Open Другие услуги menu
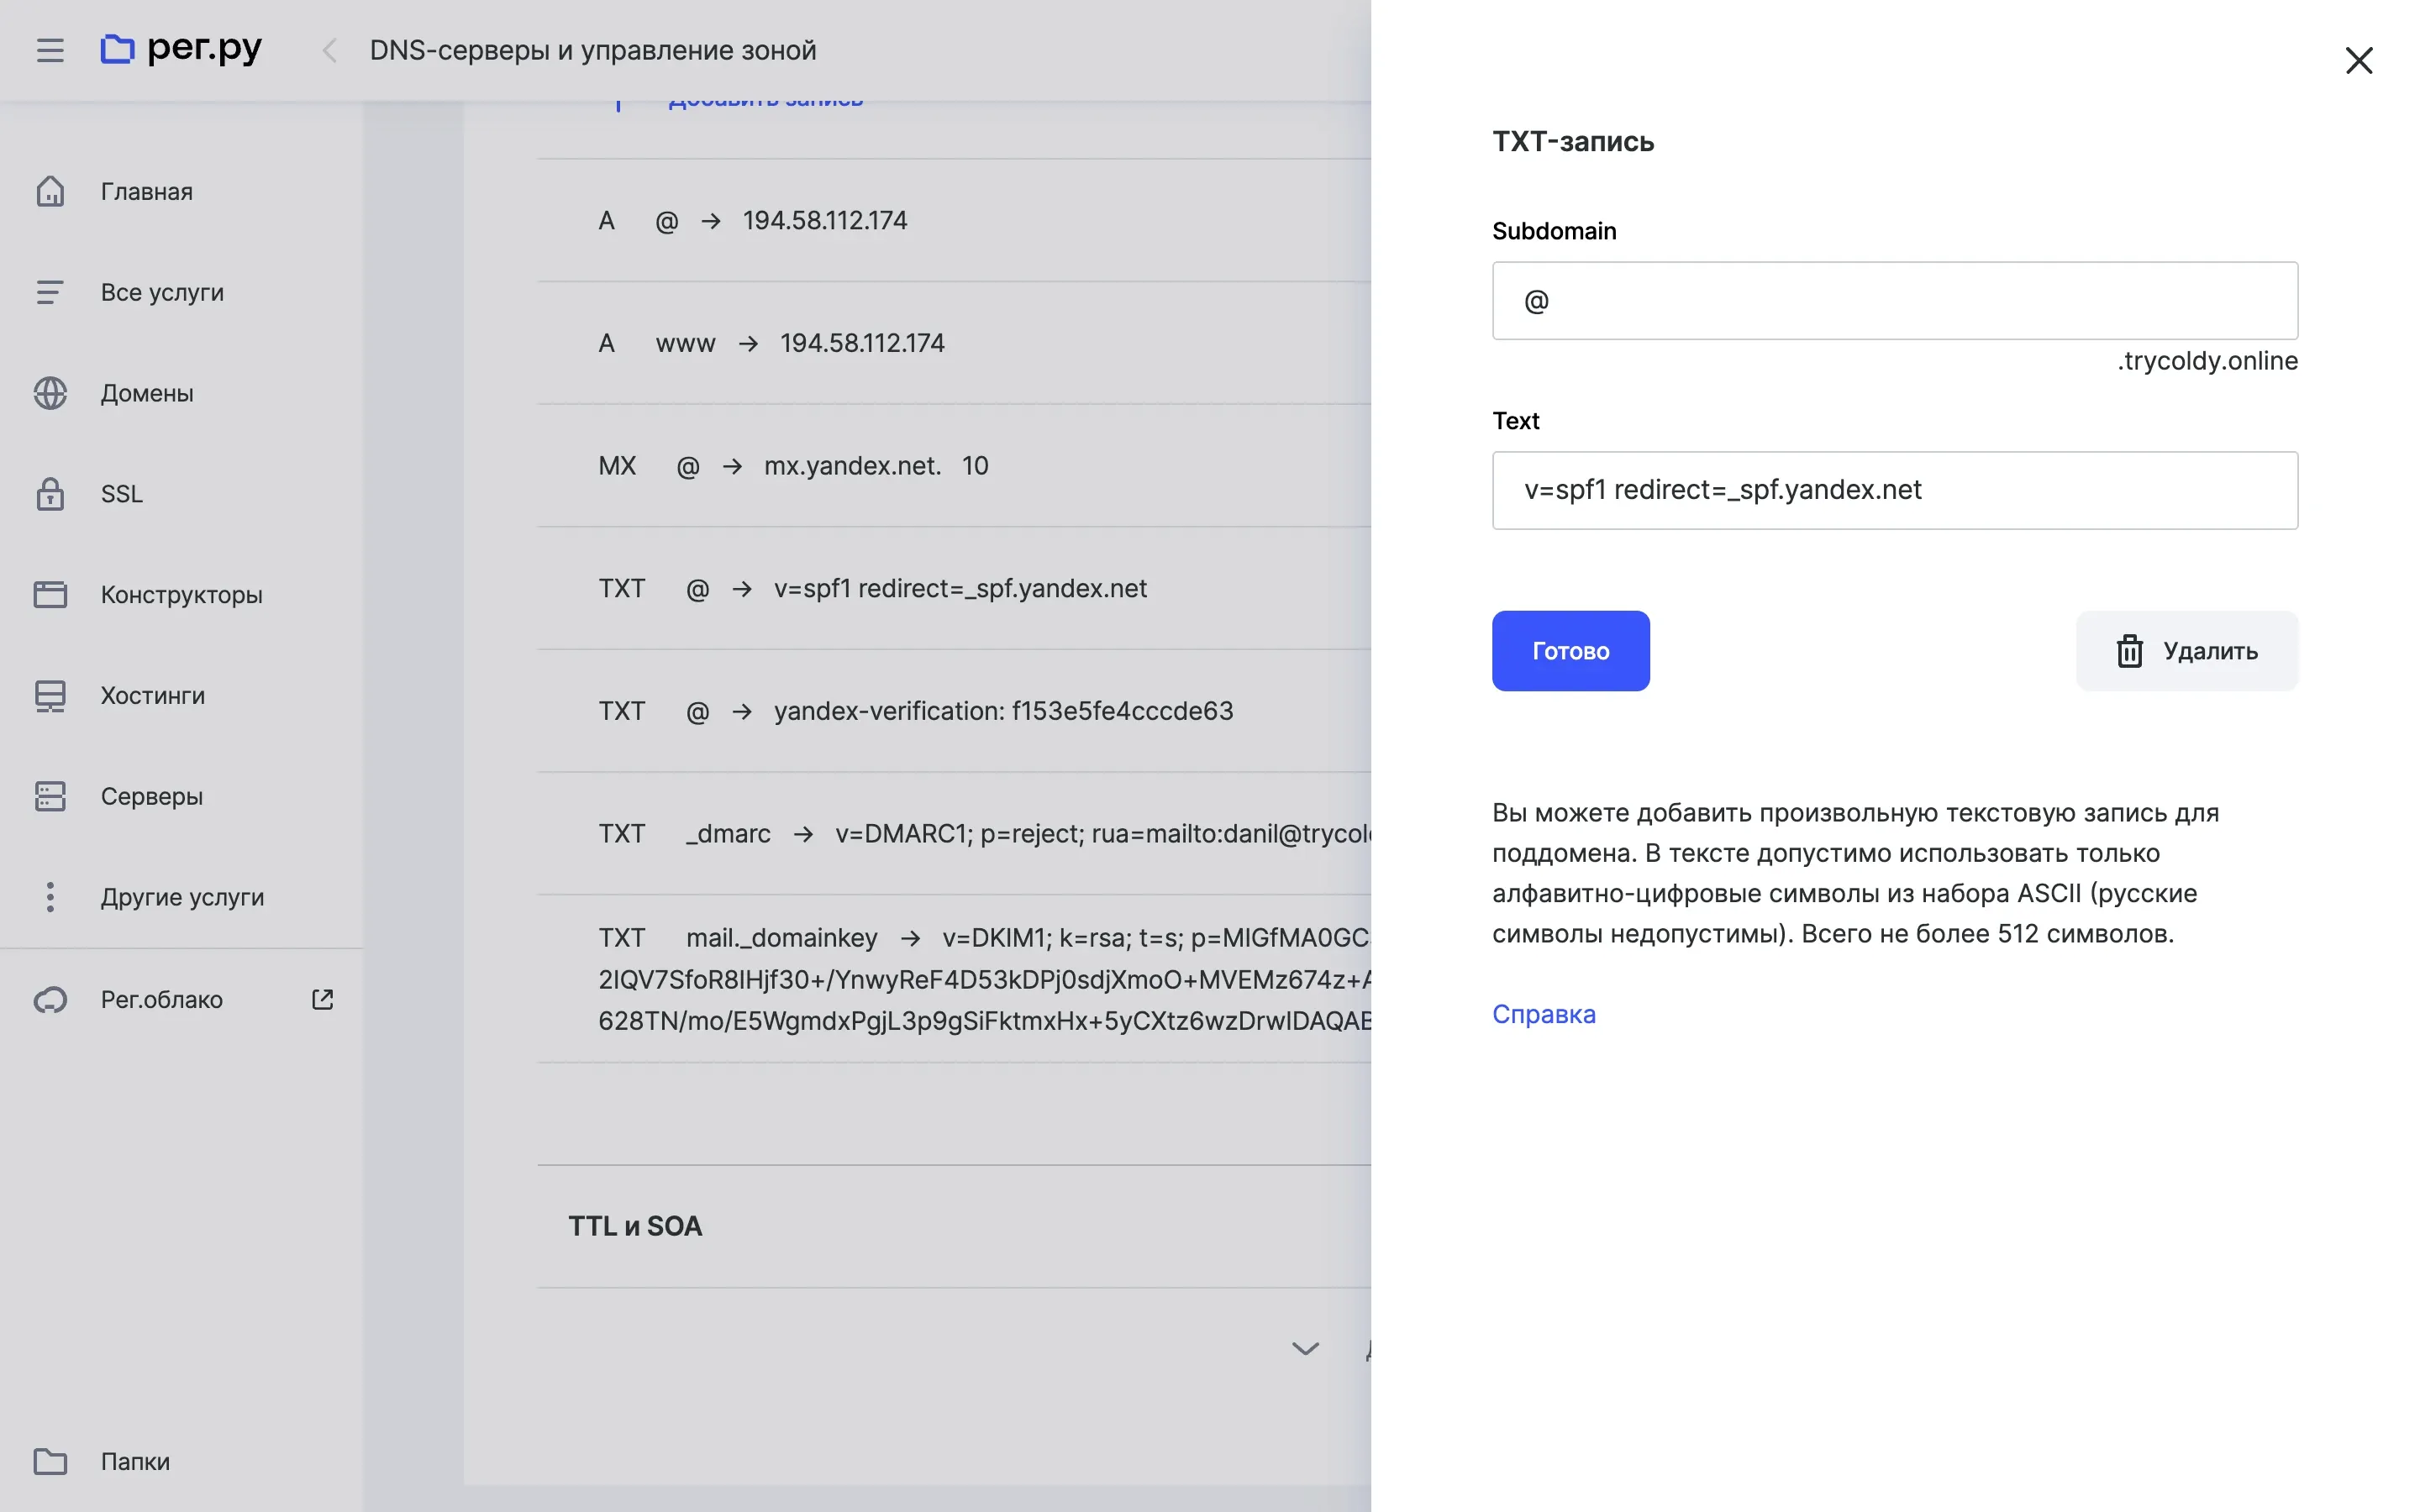This screenshot has width=2420, height=1512. (x=182, y=897)
